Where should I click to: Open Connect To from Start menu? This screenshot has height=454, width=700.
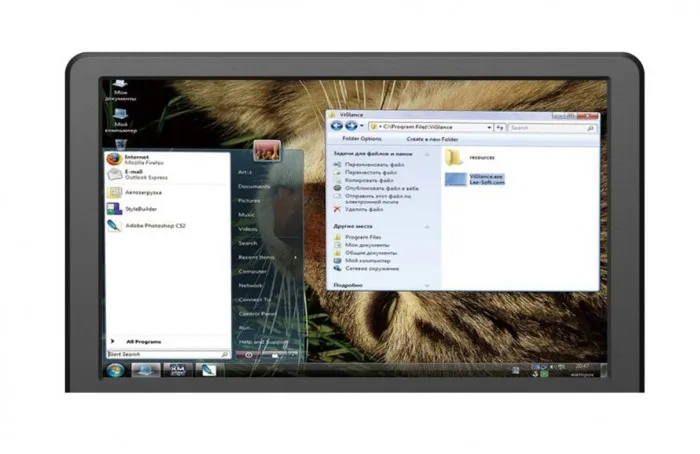pos(254,300)
